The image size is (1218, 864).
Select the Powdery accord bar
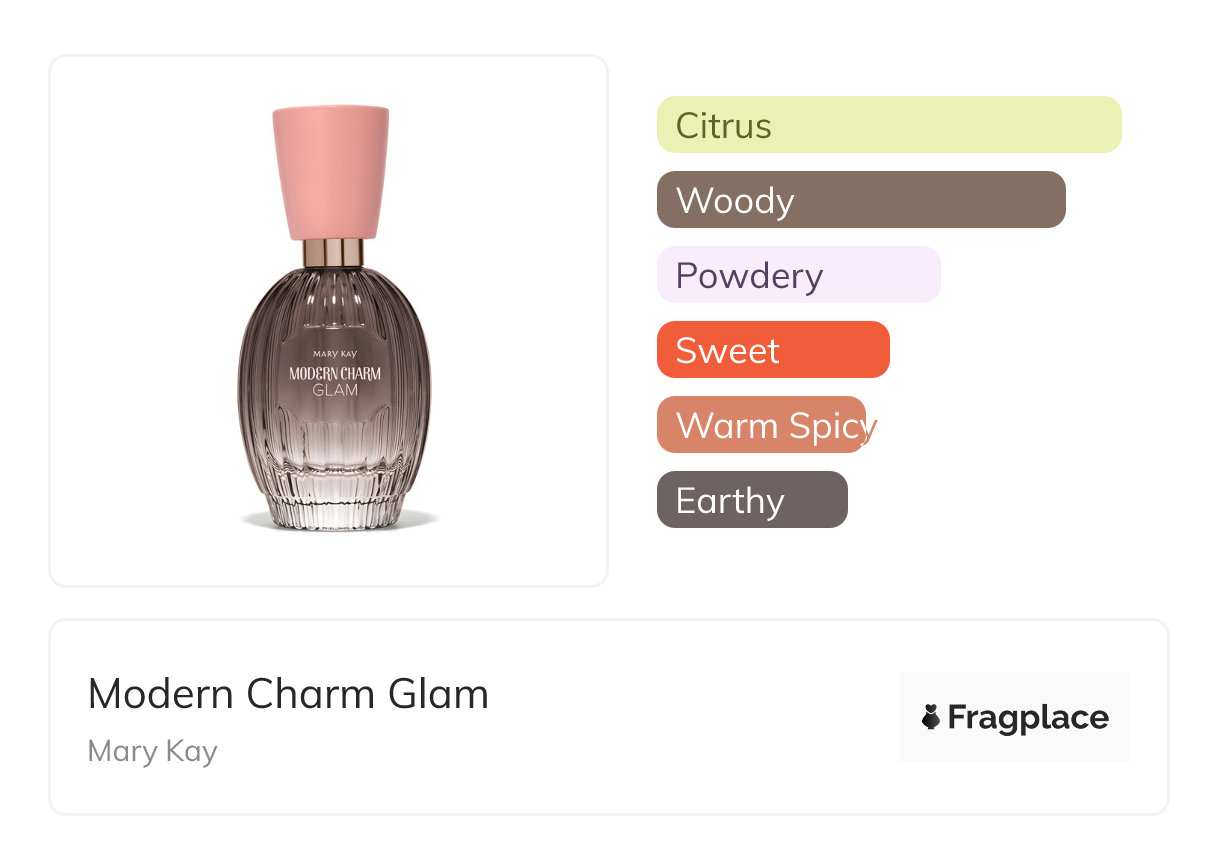click(798, 275)
